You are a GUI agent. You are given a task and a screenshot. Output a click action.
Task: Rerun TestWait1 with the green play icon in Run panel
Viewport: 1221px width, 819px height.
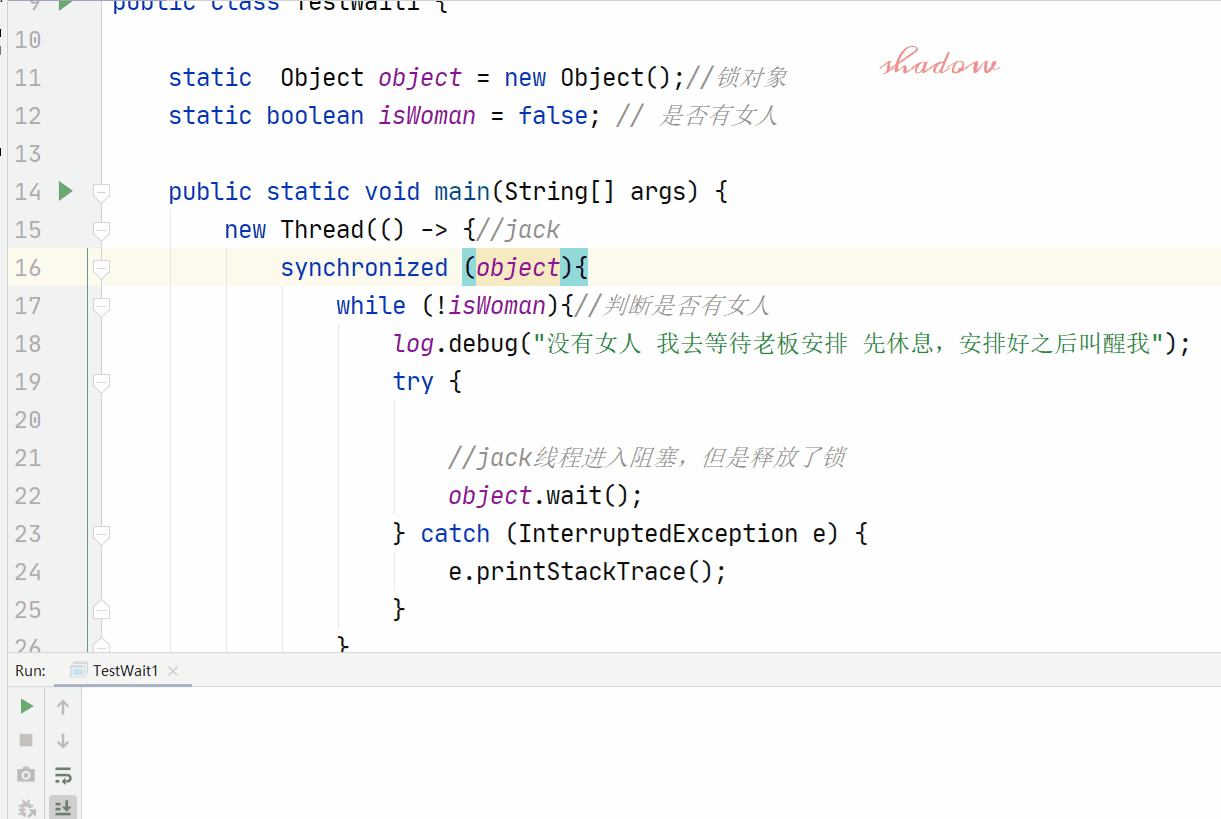[27, 706]
